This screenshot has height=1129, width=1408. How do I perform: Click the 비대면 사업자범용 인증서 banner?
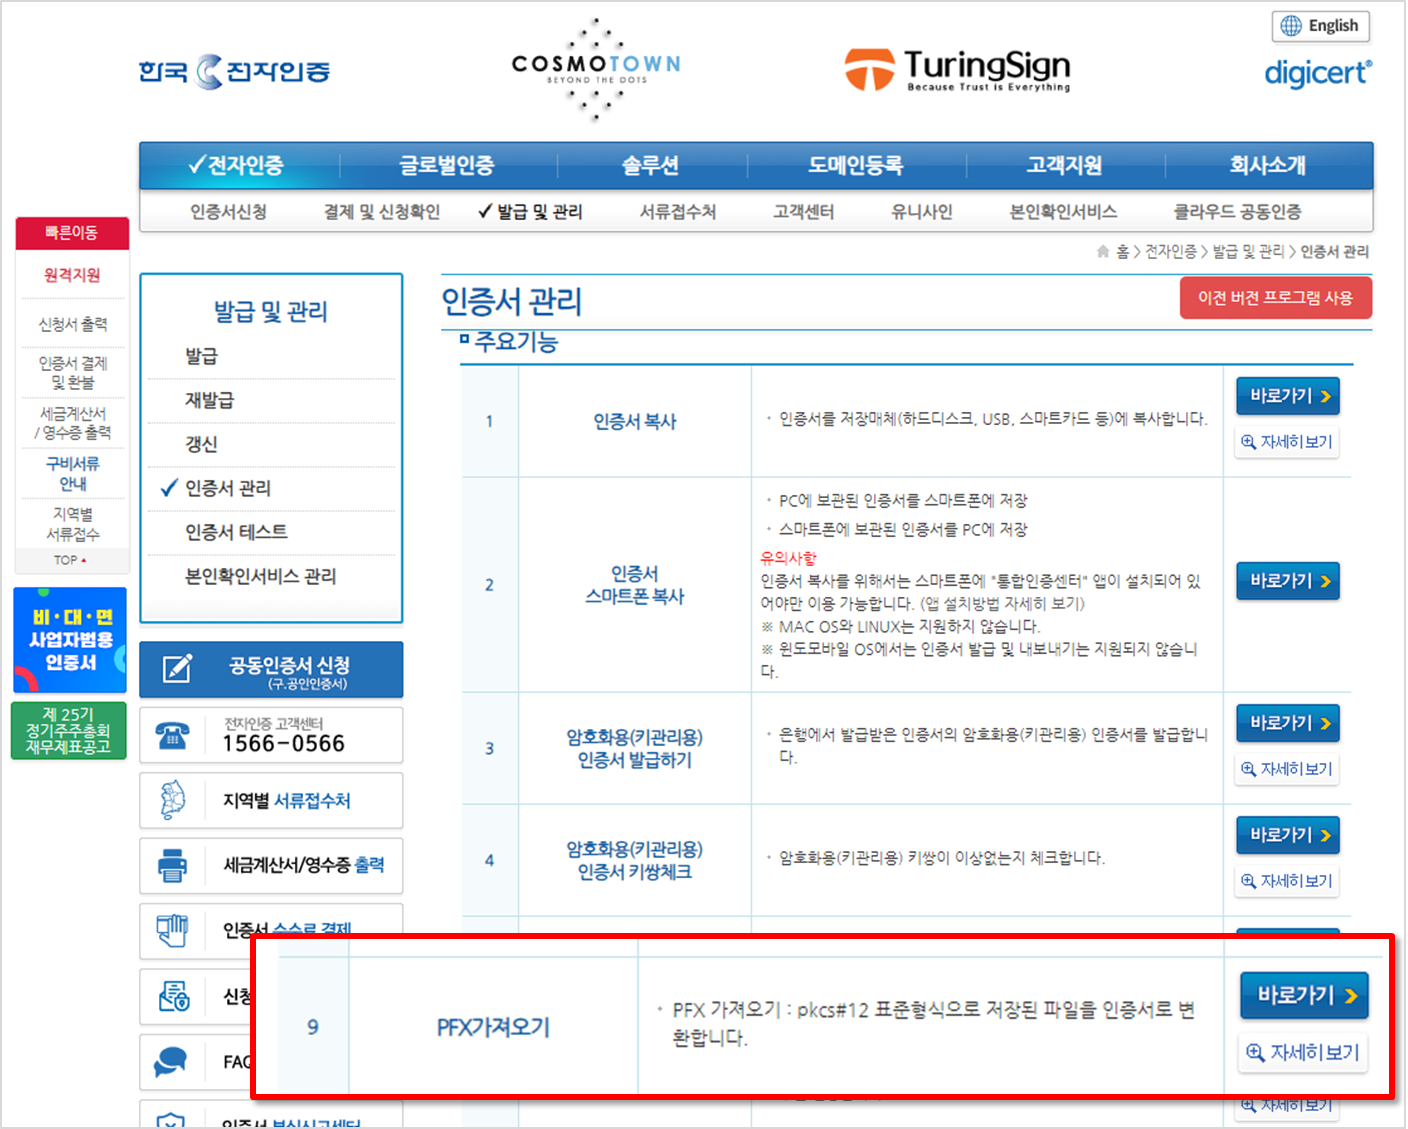[70, 640]
